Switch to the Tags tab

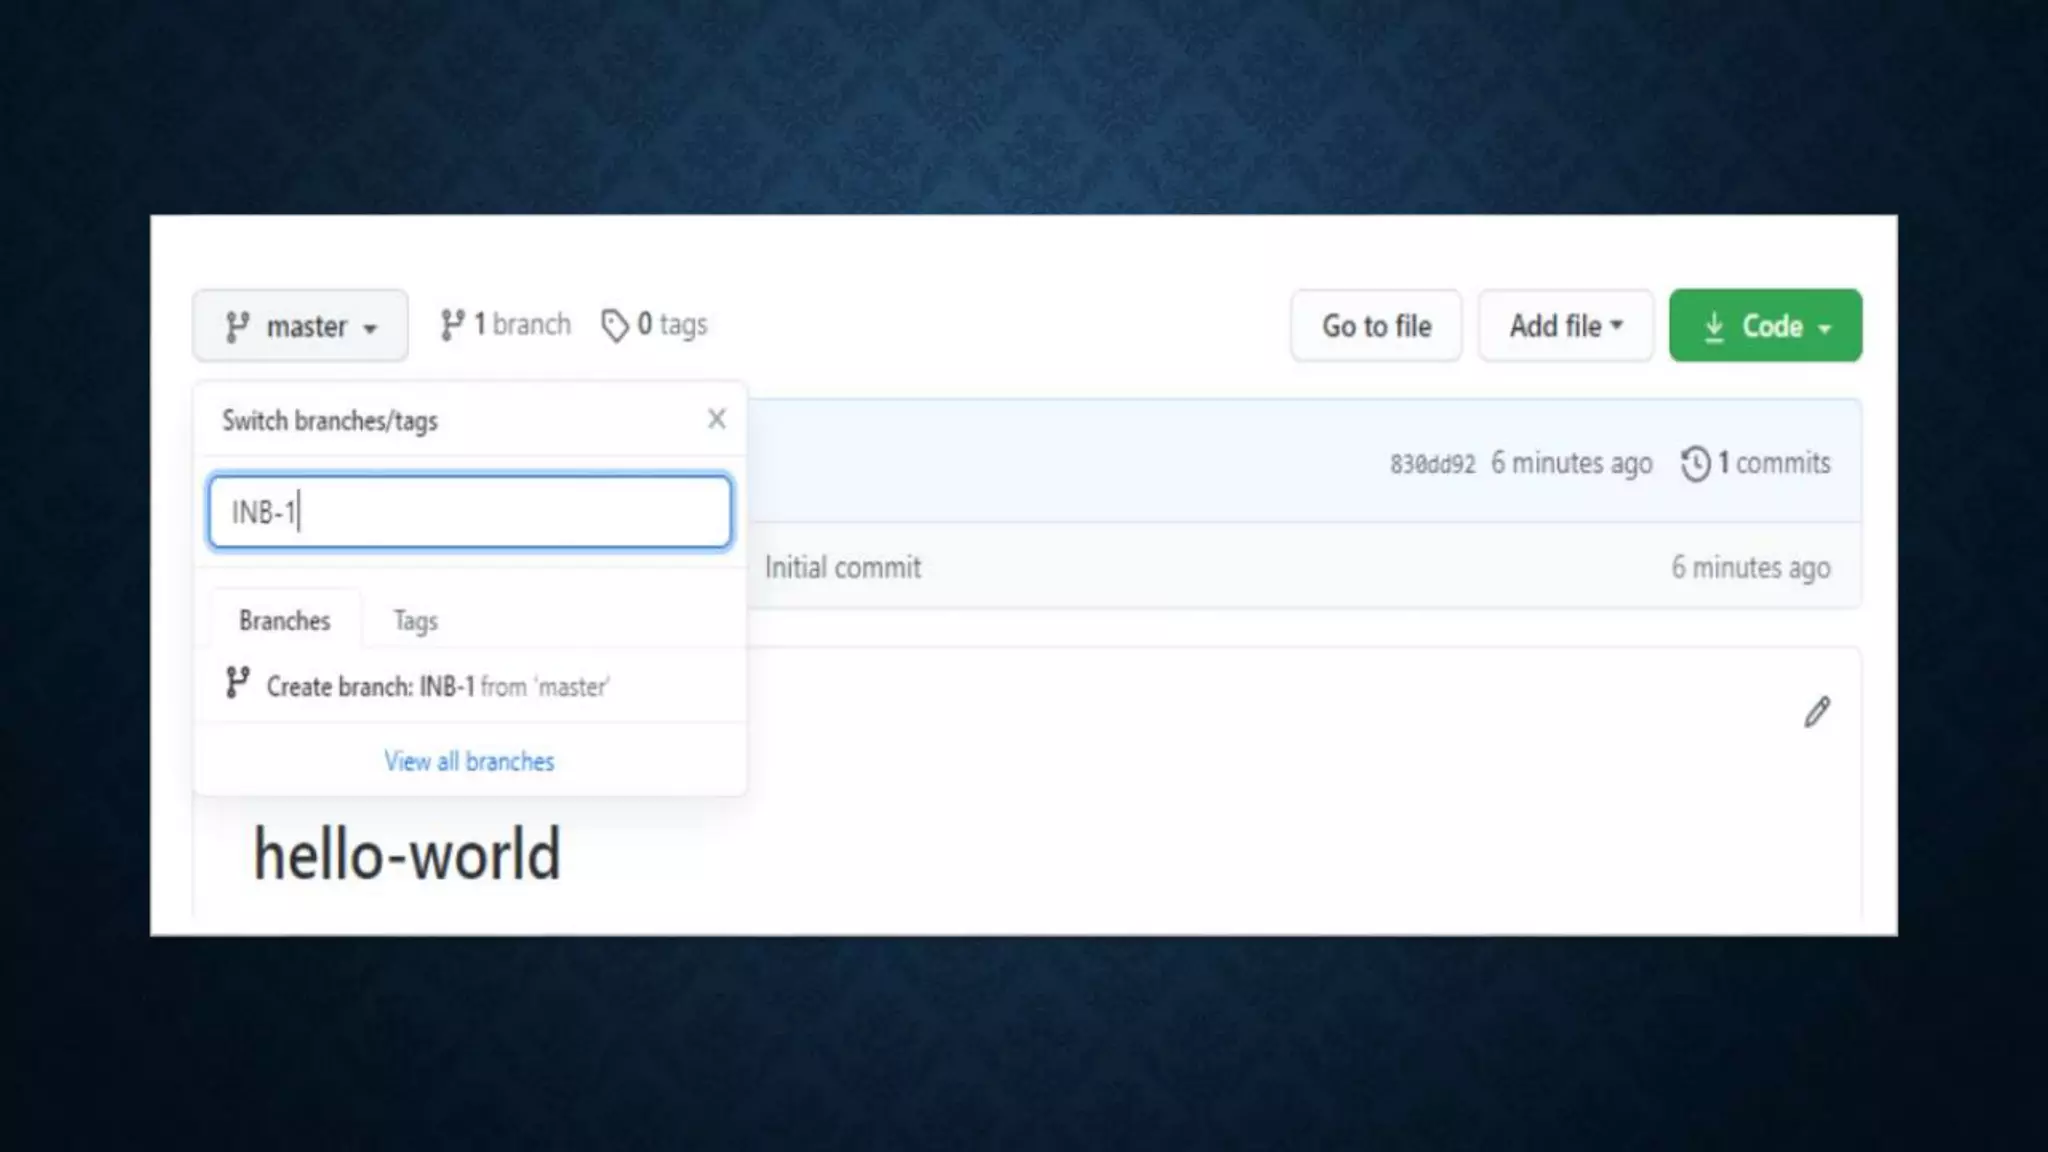click(x=415, y=621)
